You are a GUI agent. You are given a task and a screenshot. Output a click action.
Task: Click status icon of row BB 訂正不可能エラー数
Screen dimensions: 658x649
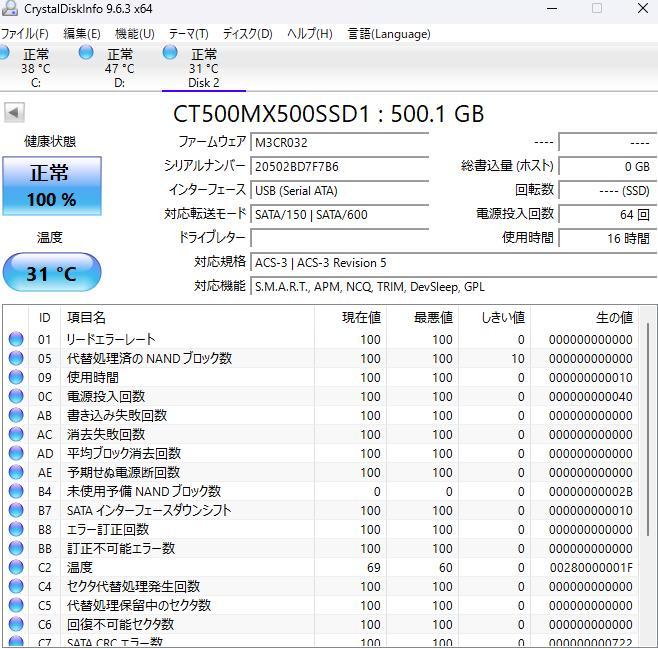[x=16, y=548]
